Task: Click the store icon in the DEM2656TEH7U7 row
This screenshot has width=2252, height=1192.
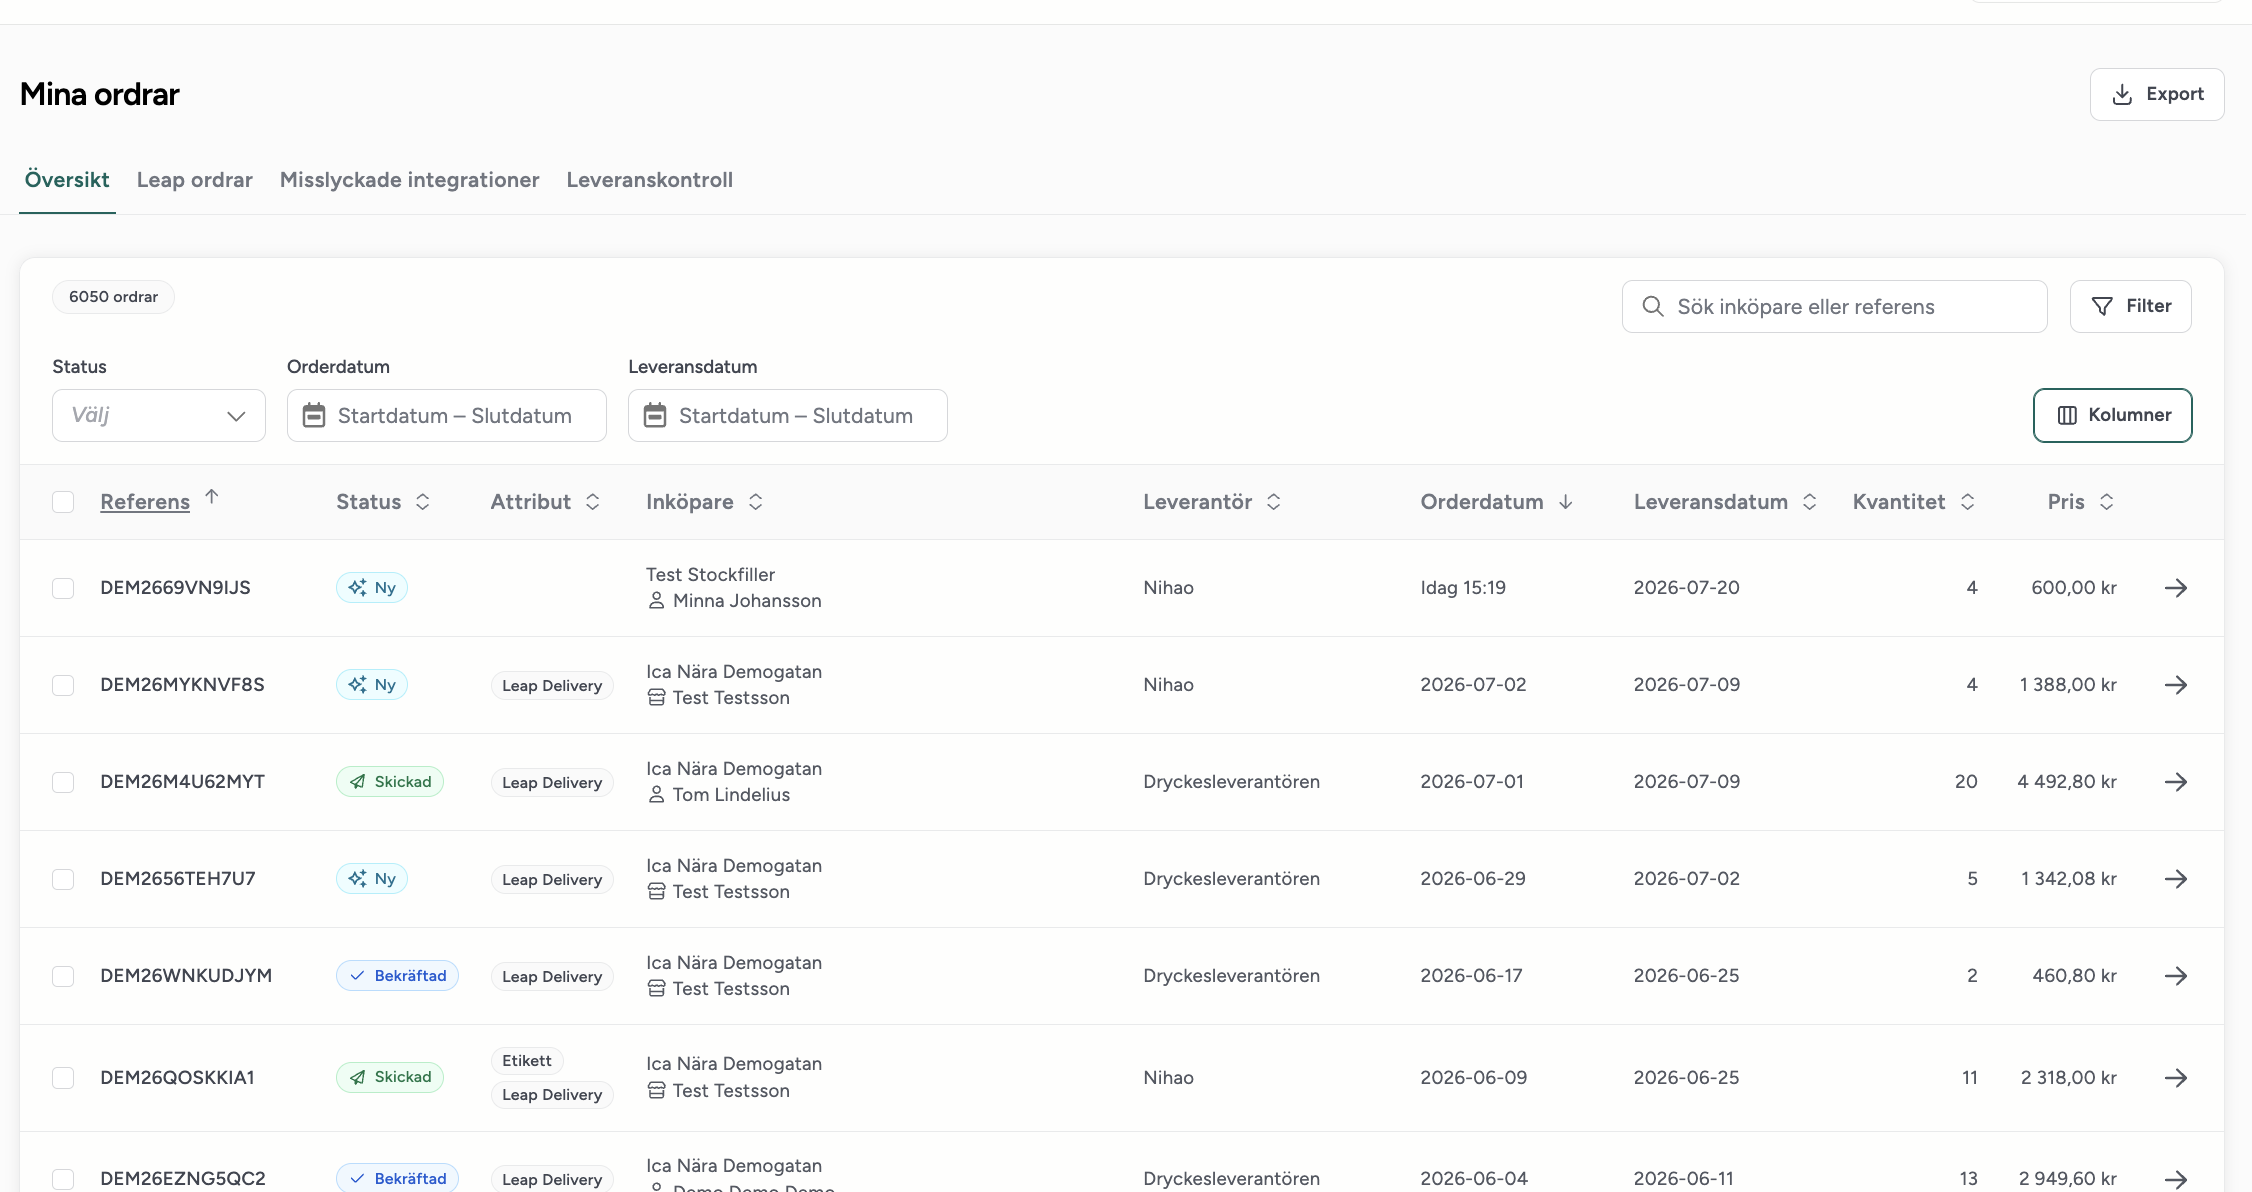Action: [656, 892]
